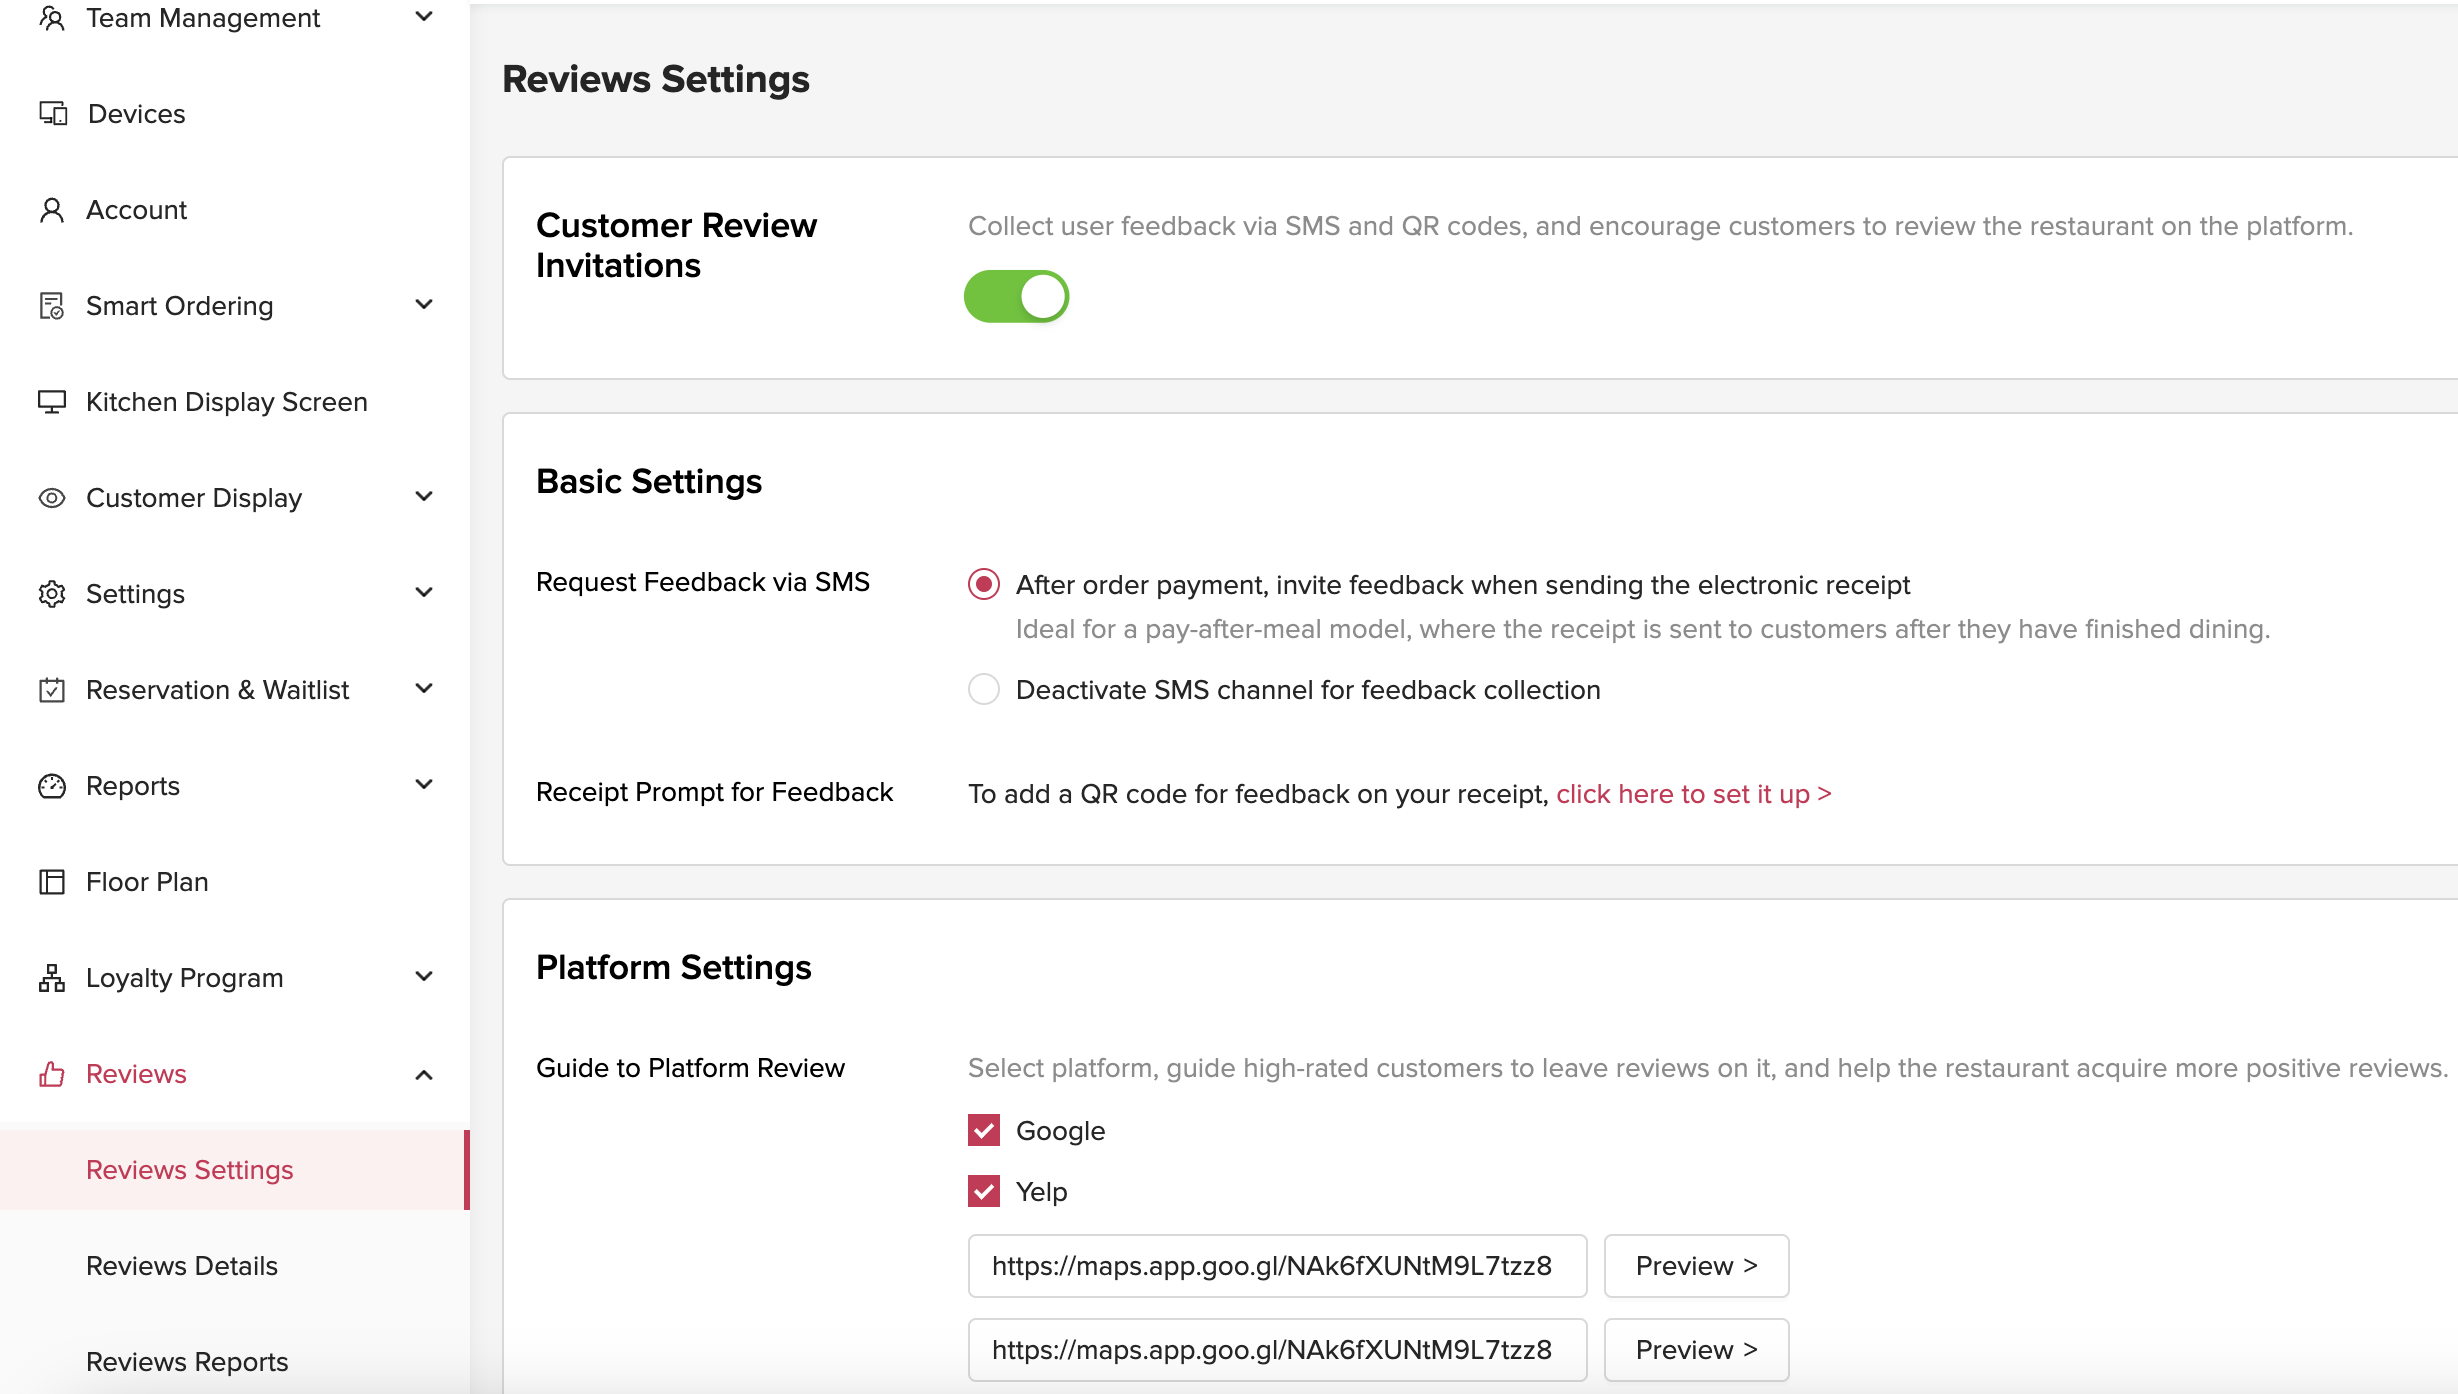Expand Loyalty Program submenu arrow
The image size is (2458, 1394).
pyautogui.click(x=424, y=977)
